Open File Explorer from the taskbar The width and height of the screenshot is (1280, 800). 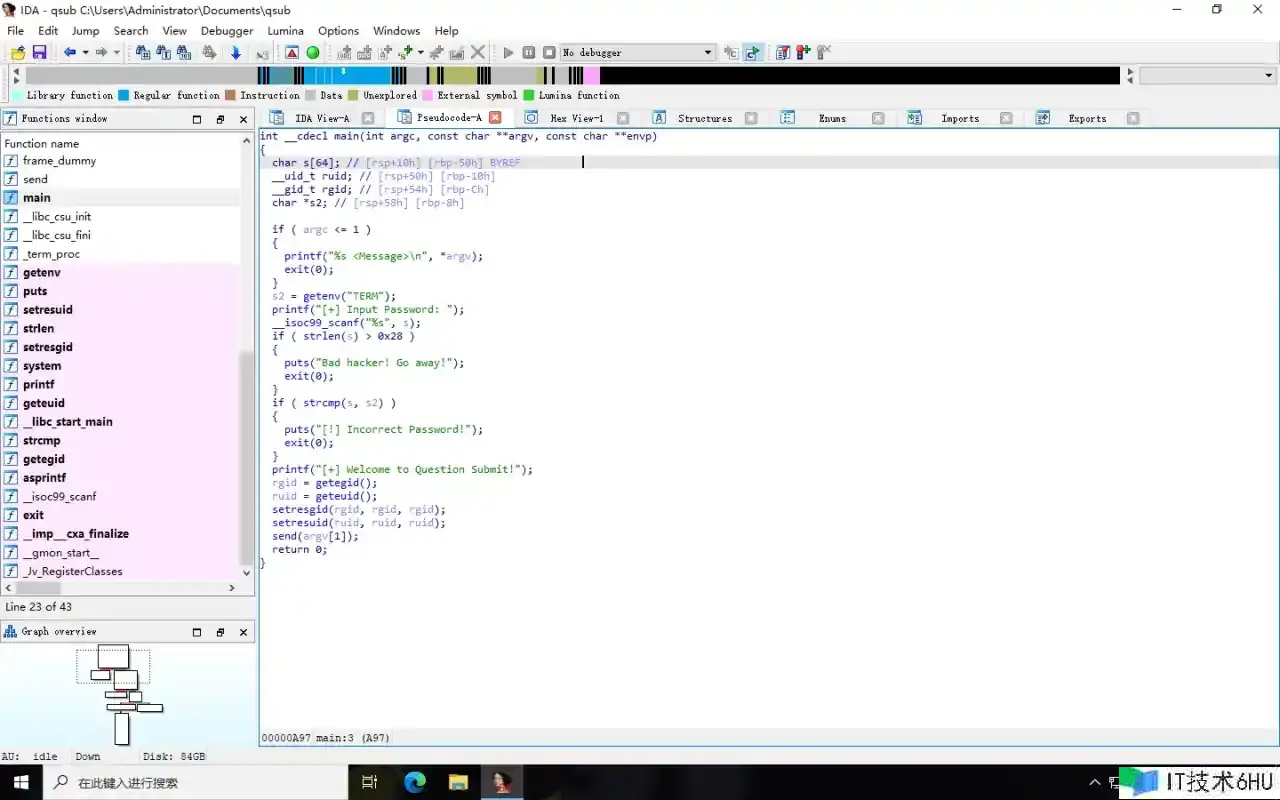[x=458, y=782]
